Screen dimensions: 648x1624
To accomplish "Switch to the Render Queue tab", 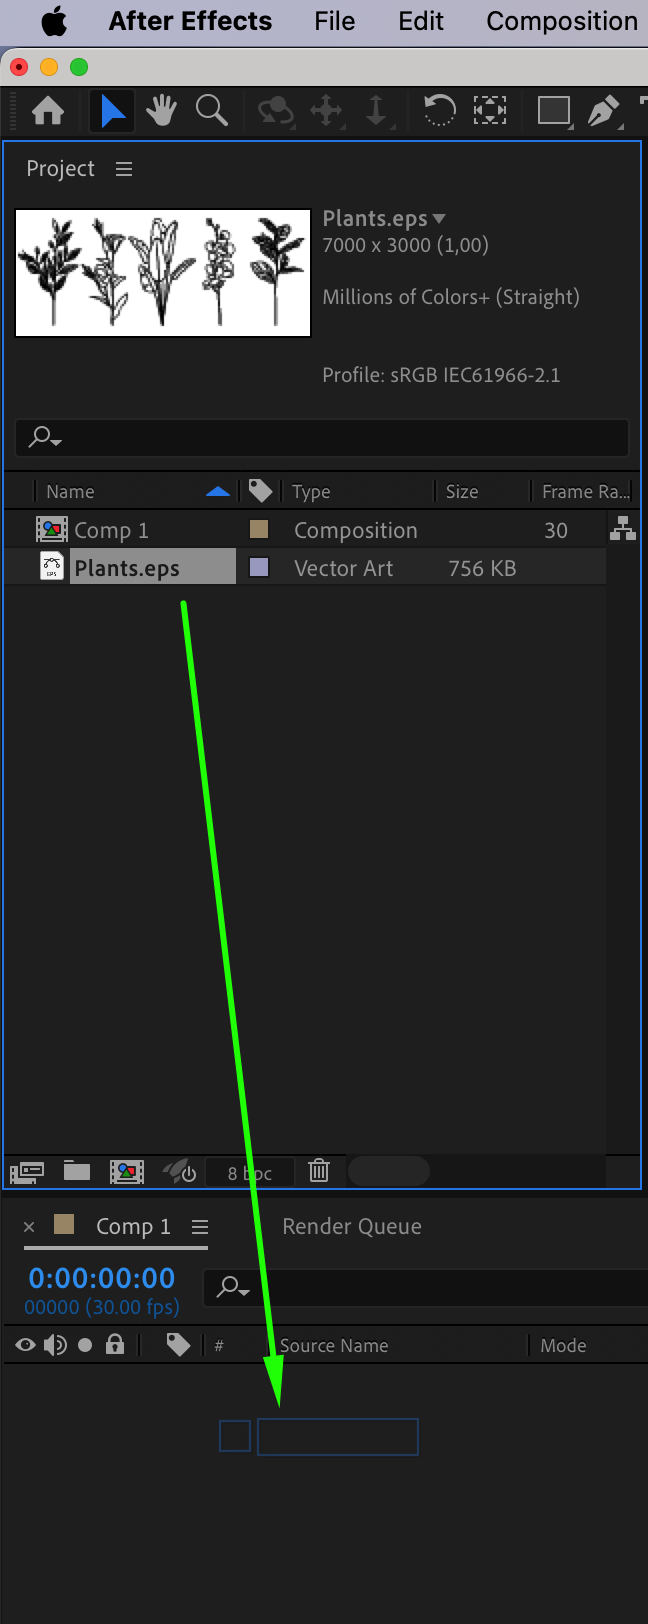I will 352,1226.
